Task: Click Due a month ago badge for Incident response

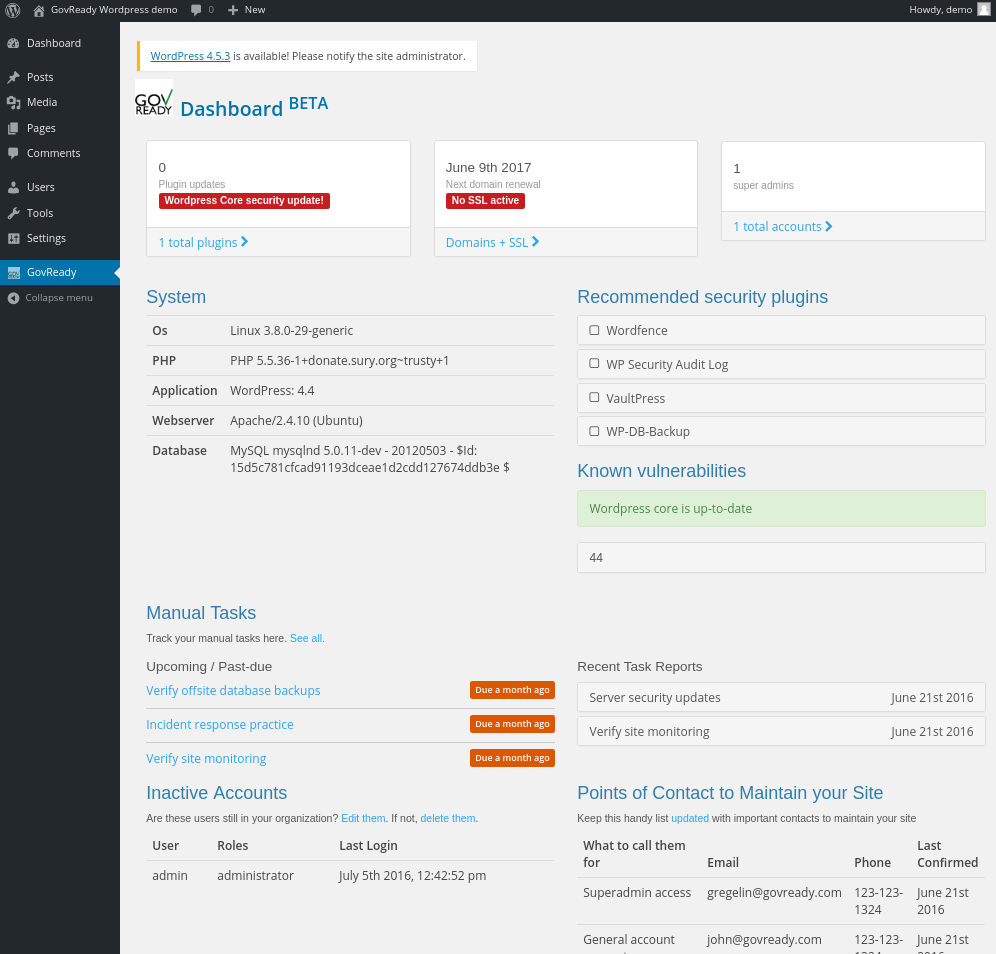Action: click(512, 724)
